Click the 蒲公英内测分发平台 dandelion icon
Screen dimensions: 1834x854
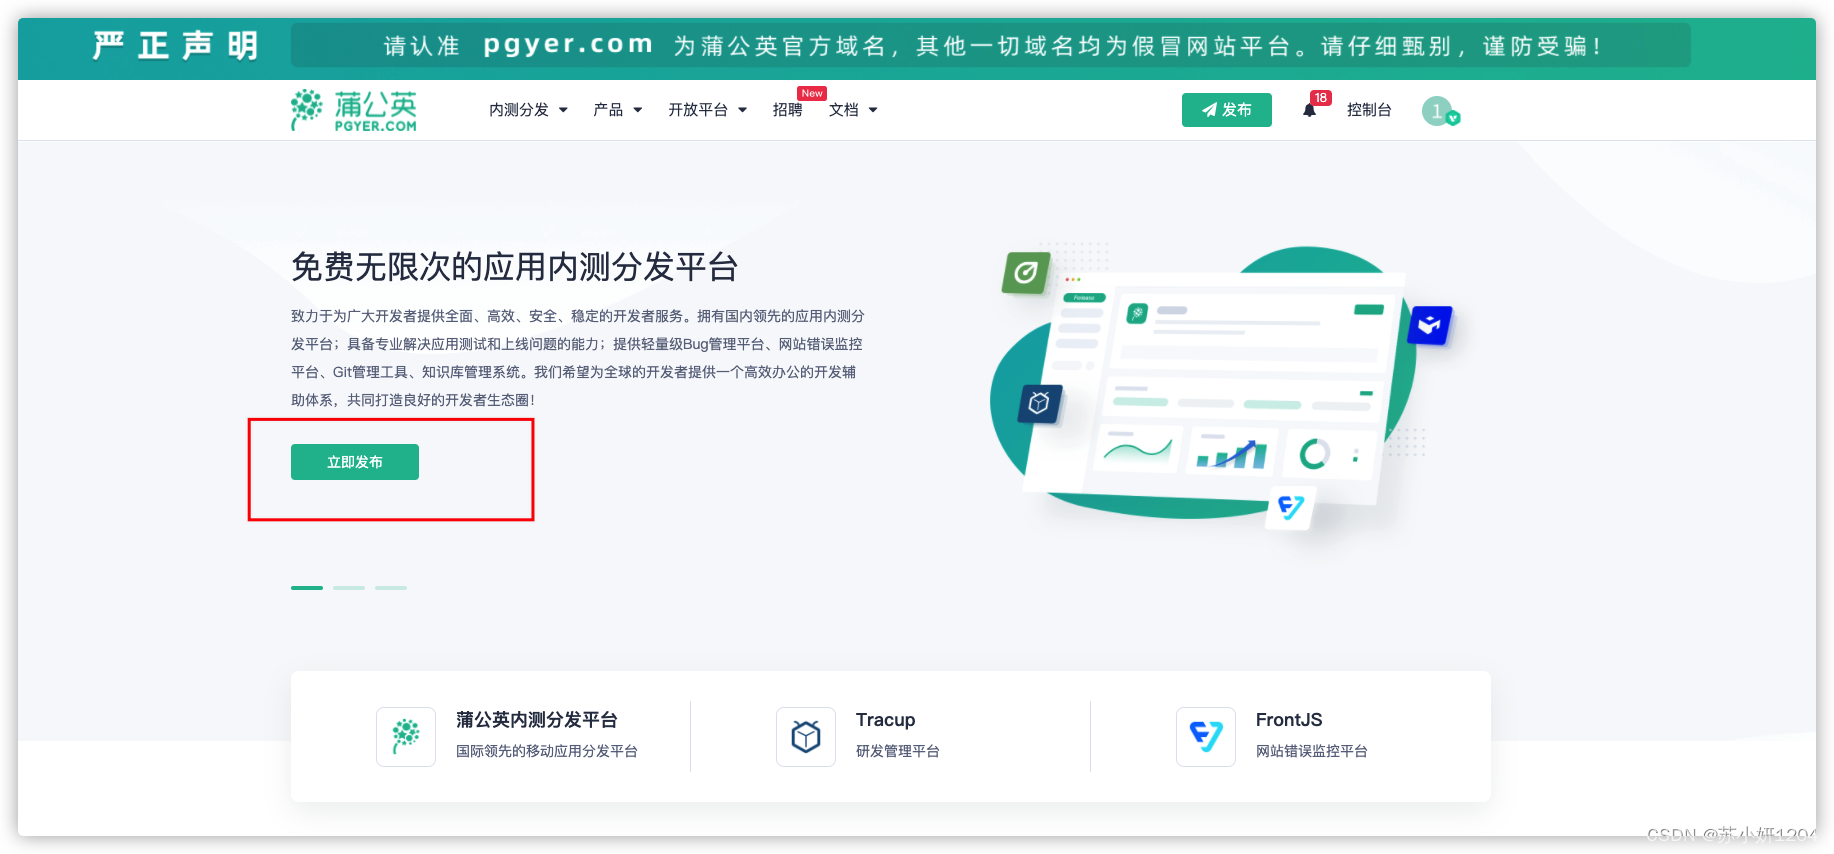tap(406, 737)
